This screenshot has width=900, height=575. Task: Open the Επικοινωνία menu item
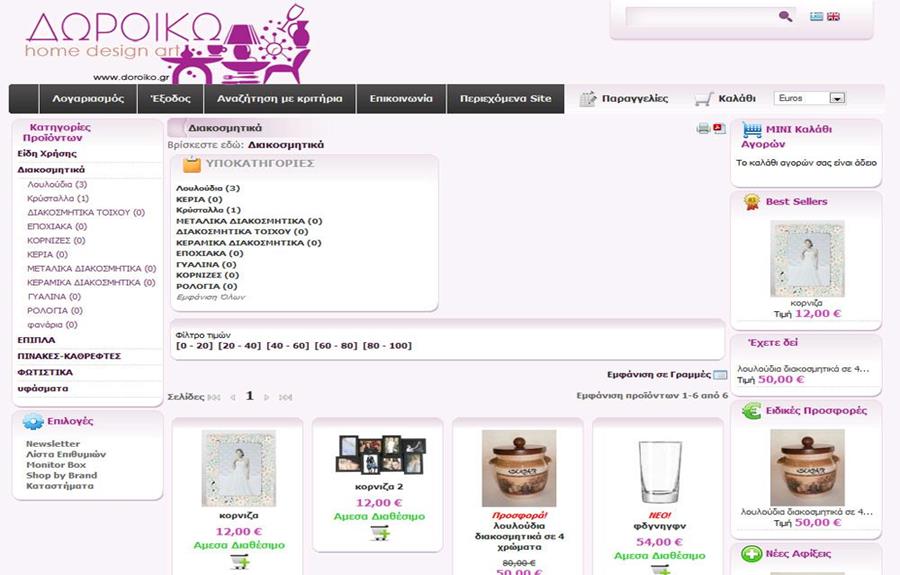(x=401, y=99)
